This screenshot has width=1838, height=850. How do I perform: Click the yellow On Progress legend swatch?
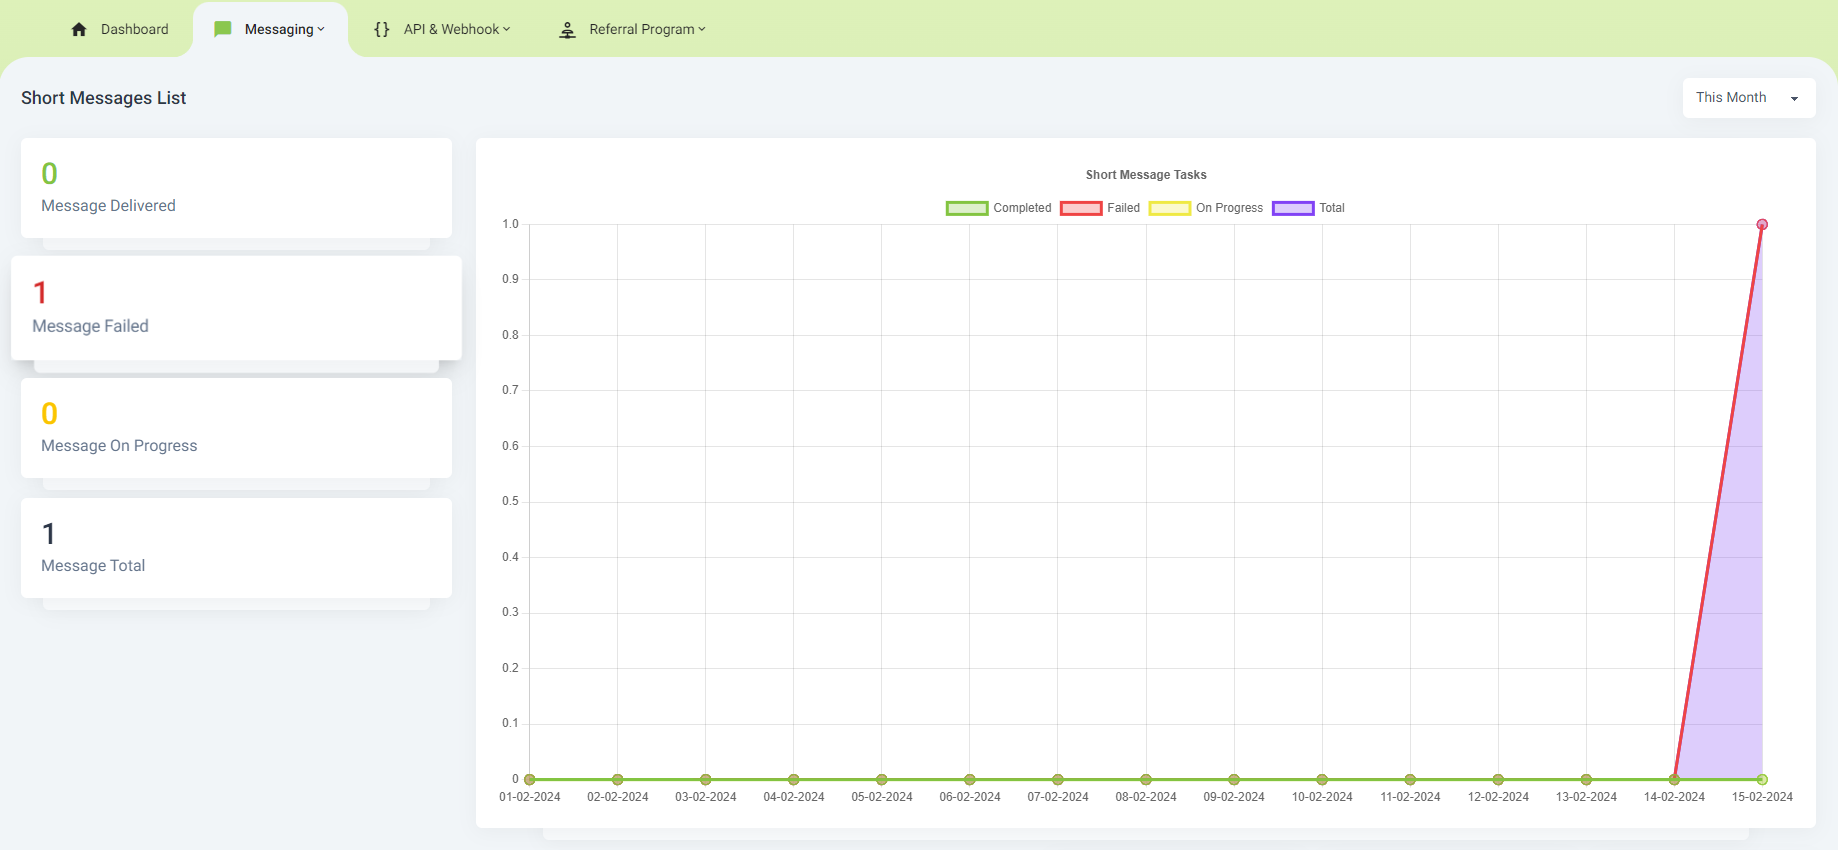pos(1170,208)
